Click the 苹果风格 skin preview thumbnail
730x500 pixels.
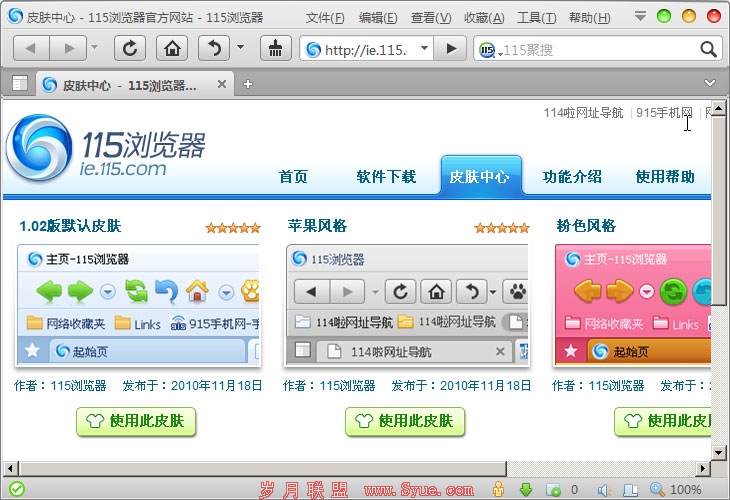pos(408,305)
